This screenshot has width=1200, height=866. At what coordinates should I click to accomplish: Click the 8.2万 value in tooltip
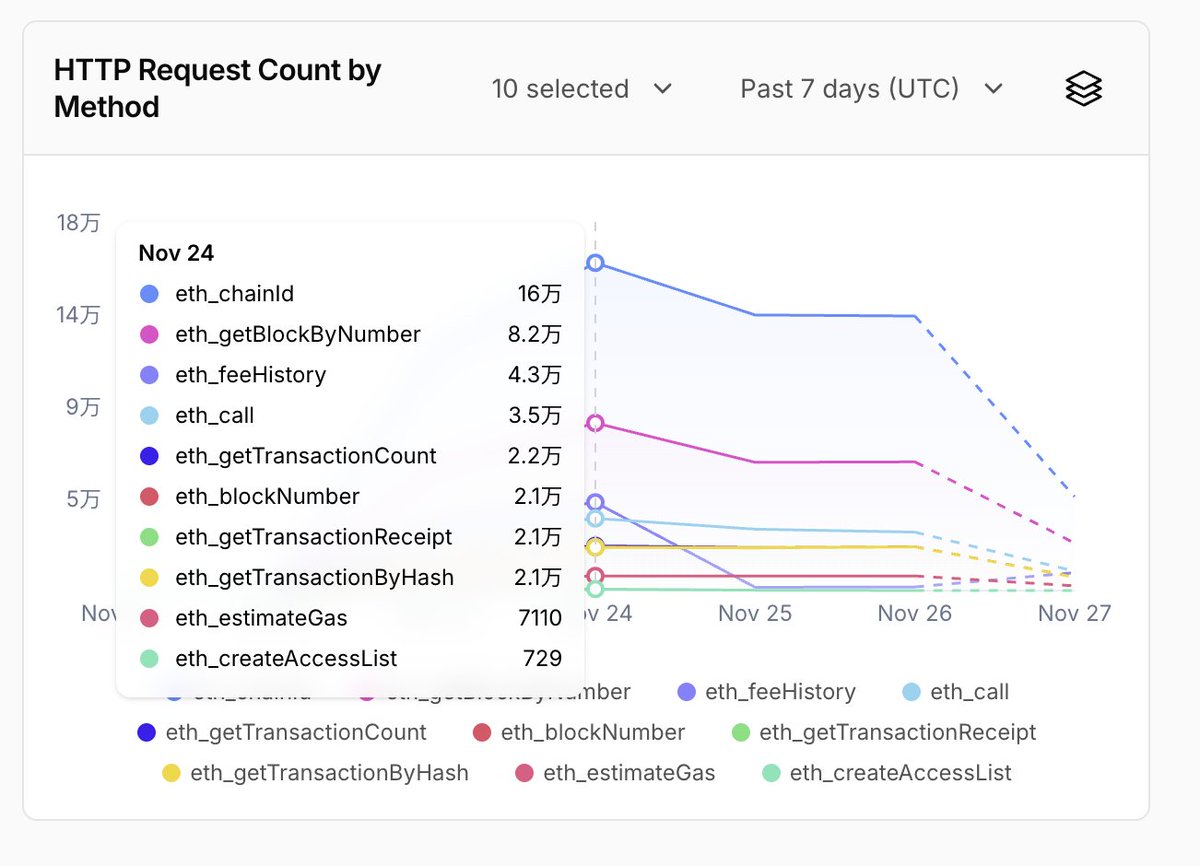pyautogui.click(x=535, y=334)
